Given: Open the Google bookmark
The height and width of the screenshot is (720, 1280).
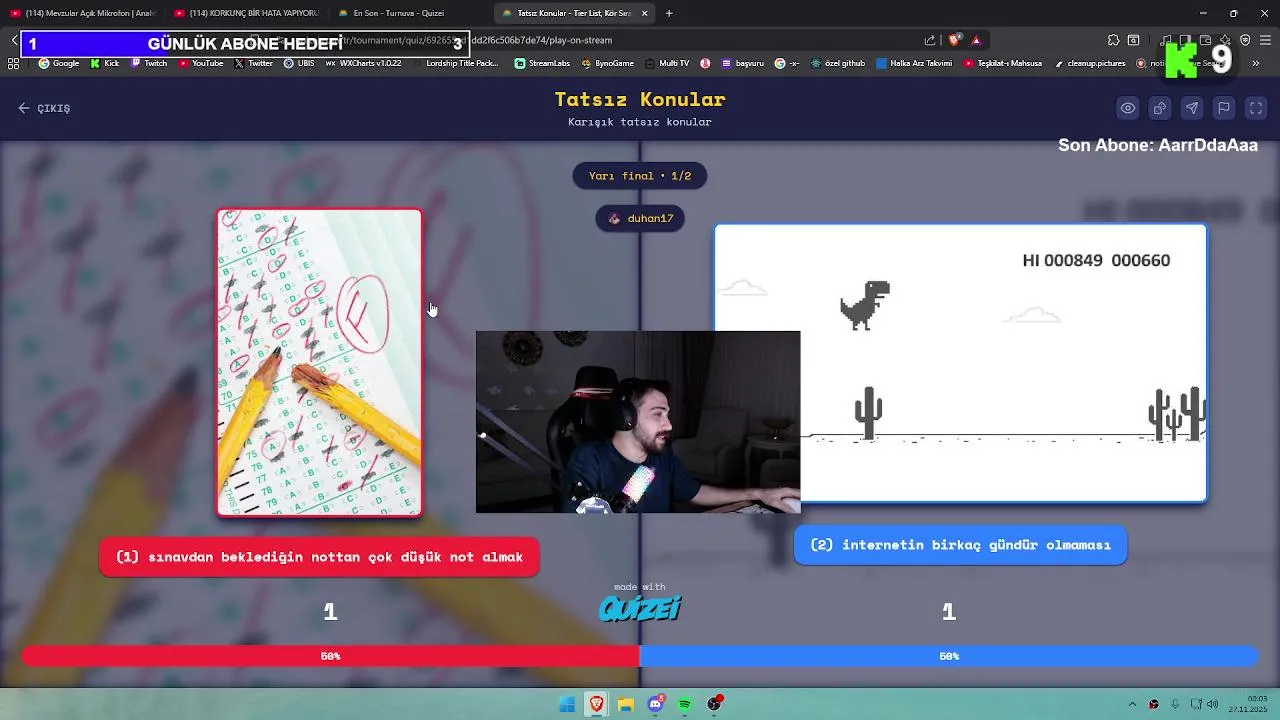Looking at the screenshot, I should [x=59, y=63].
